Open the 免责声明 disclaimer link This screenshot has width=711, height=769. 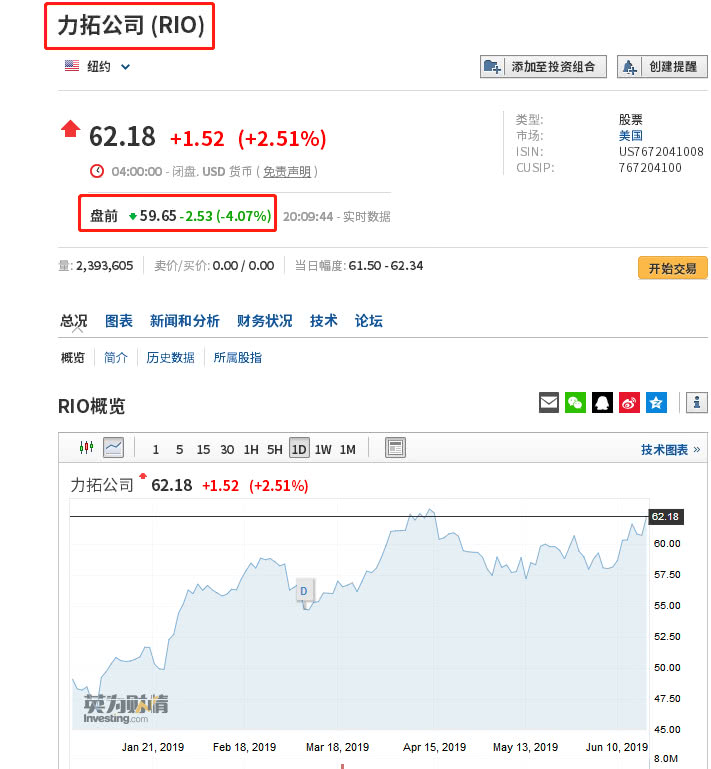click(x=287, y=172)
